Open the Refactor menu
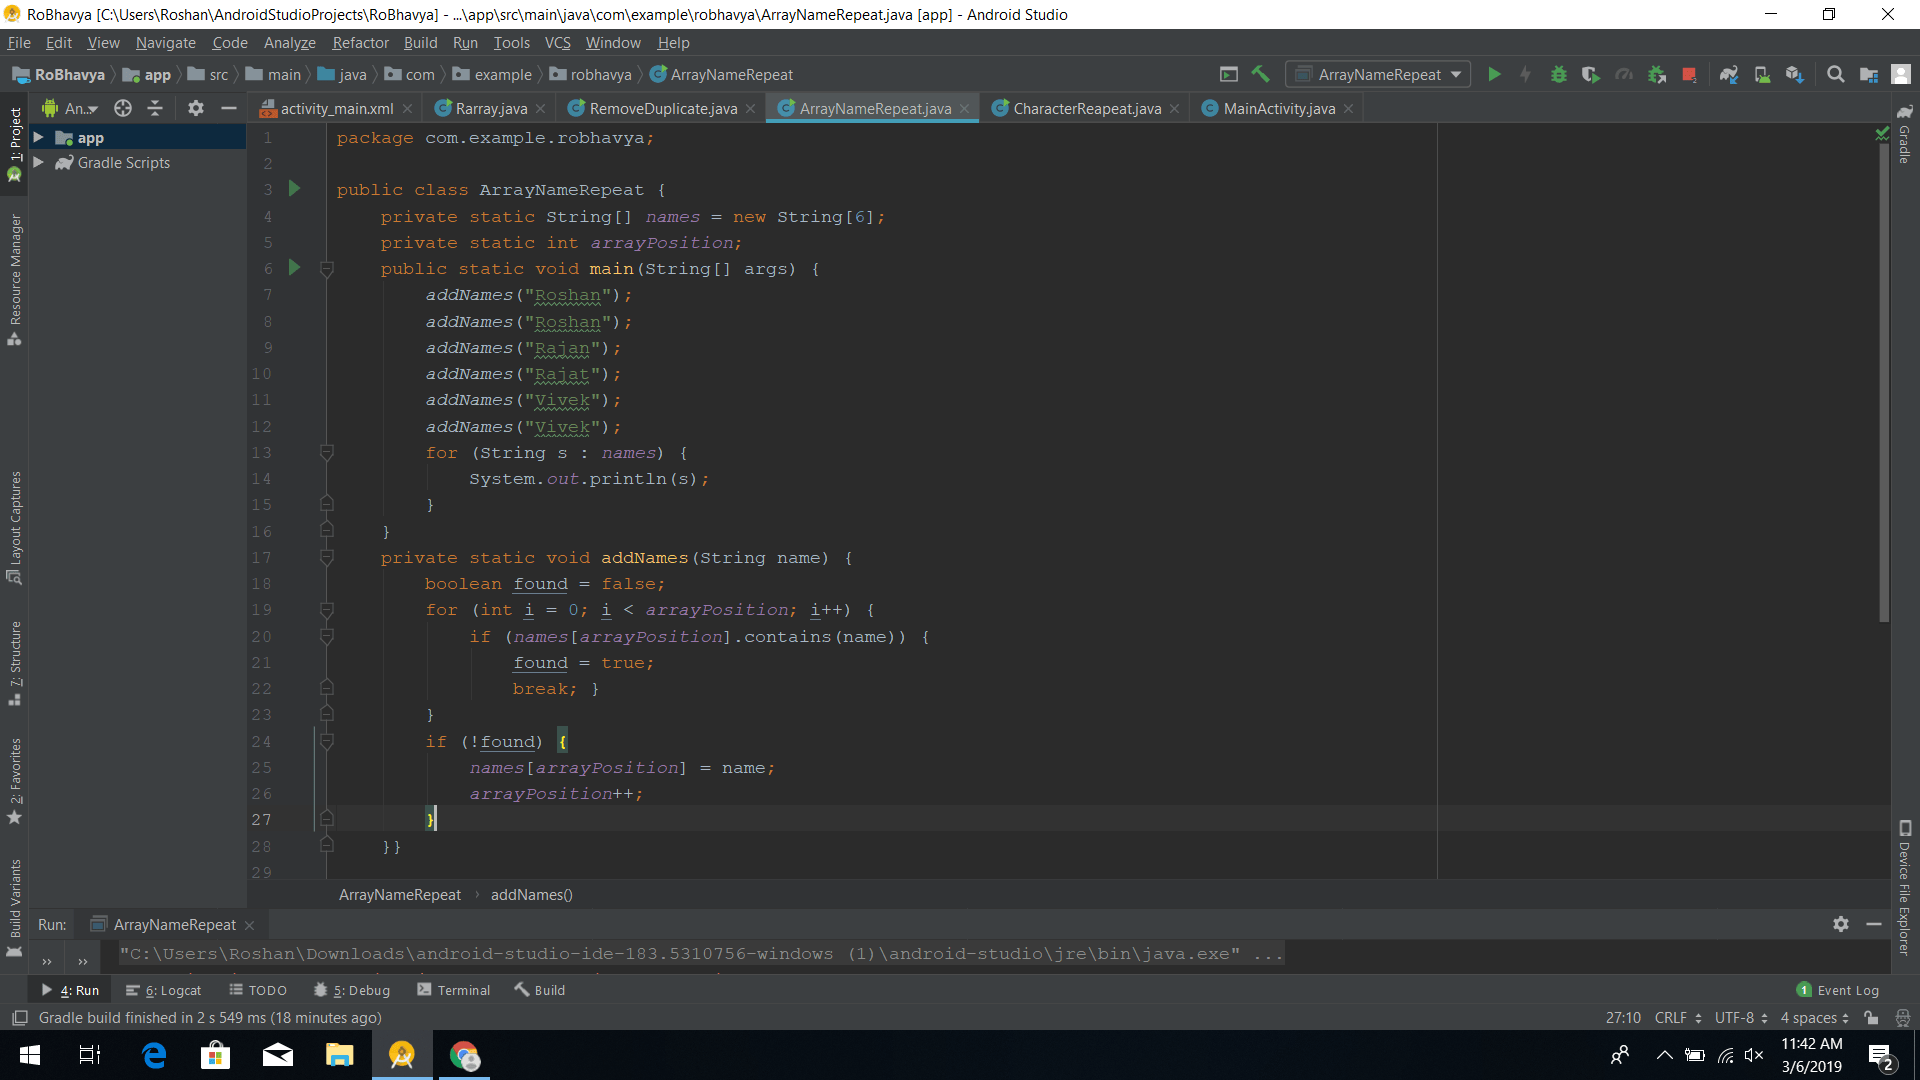The width and height of the screenshot is (1920, 1080). point(360,42)
